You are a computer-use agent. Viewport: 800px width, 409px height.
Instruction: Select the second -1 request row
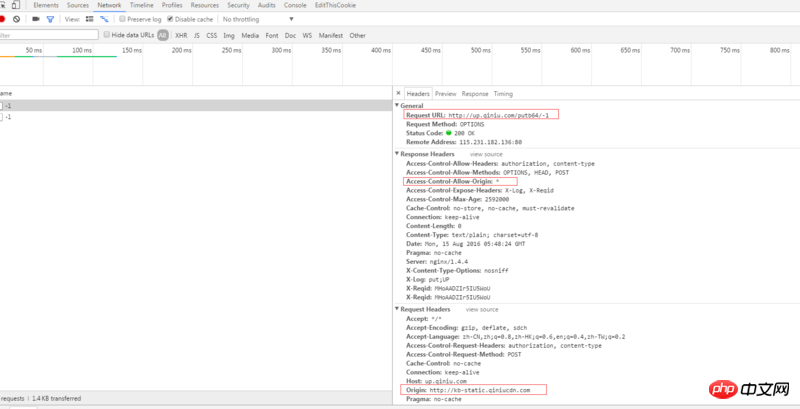click(x=196, y=117)
